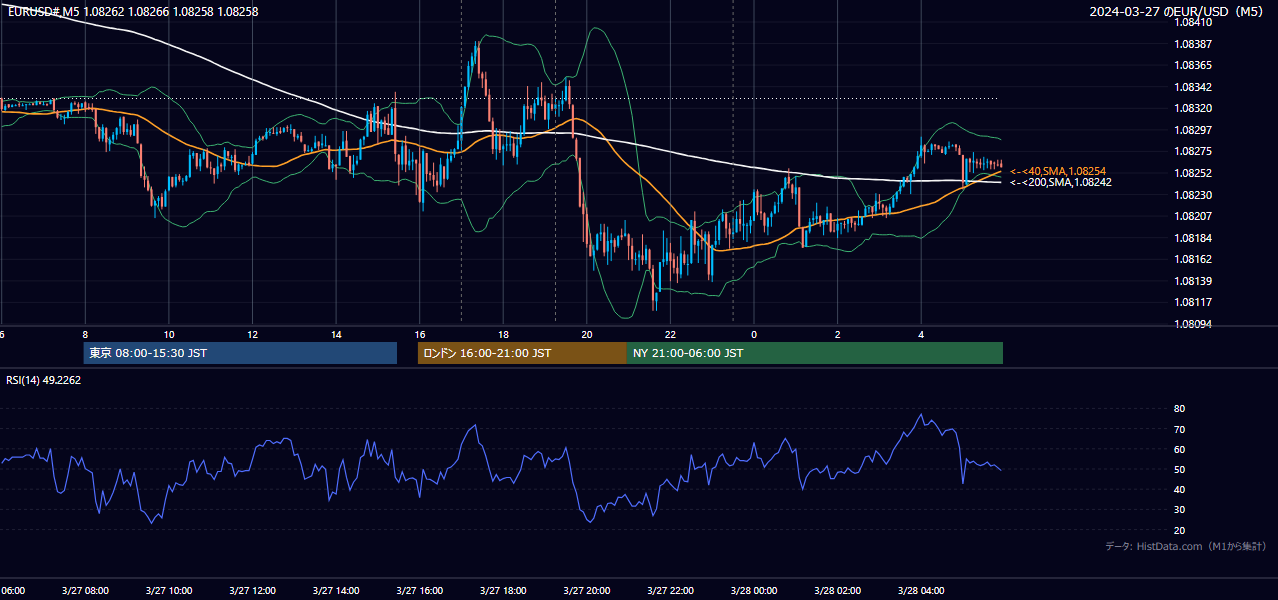Click the 3/27 22:00 bottom time label

[x=670, y=591]
